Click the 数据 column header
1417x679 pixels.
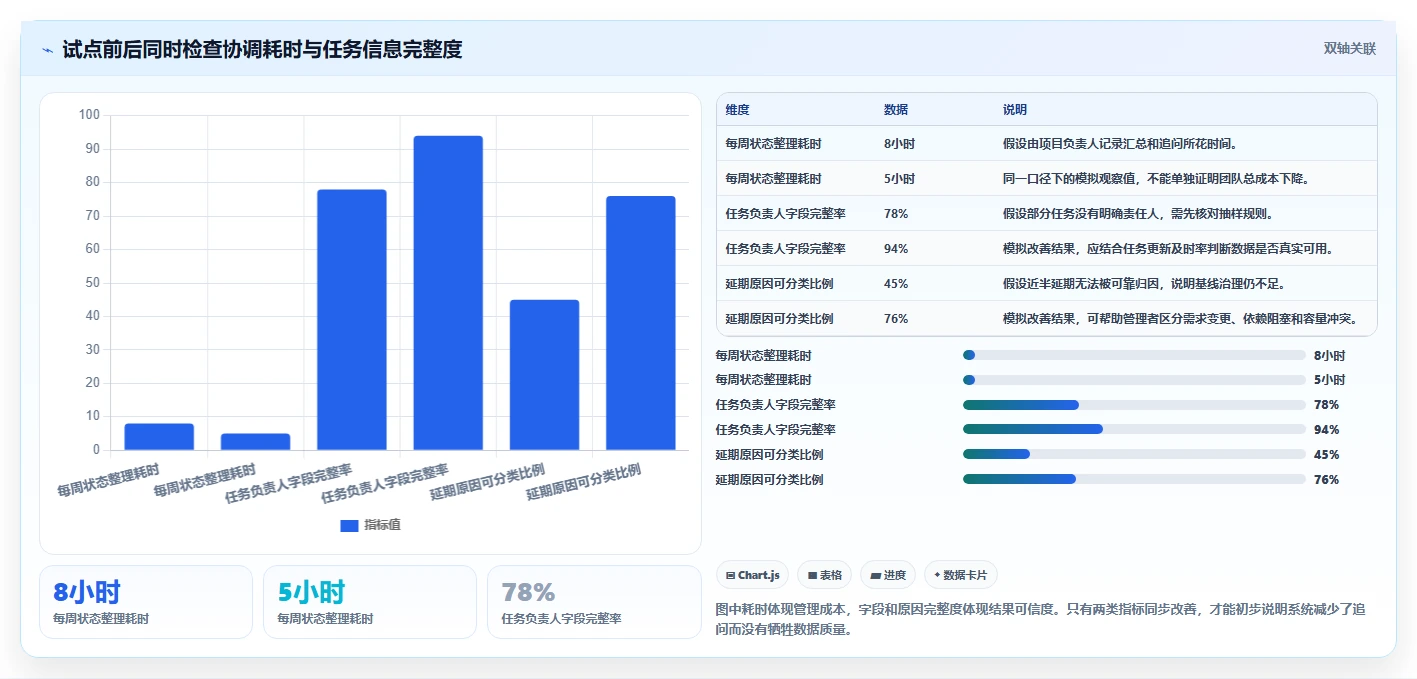point(896,110)
